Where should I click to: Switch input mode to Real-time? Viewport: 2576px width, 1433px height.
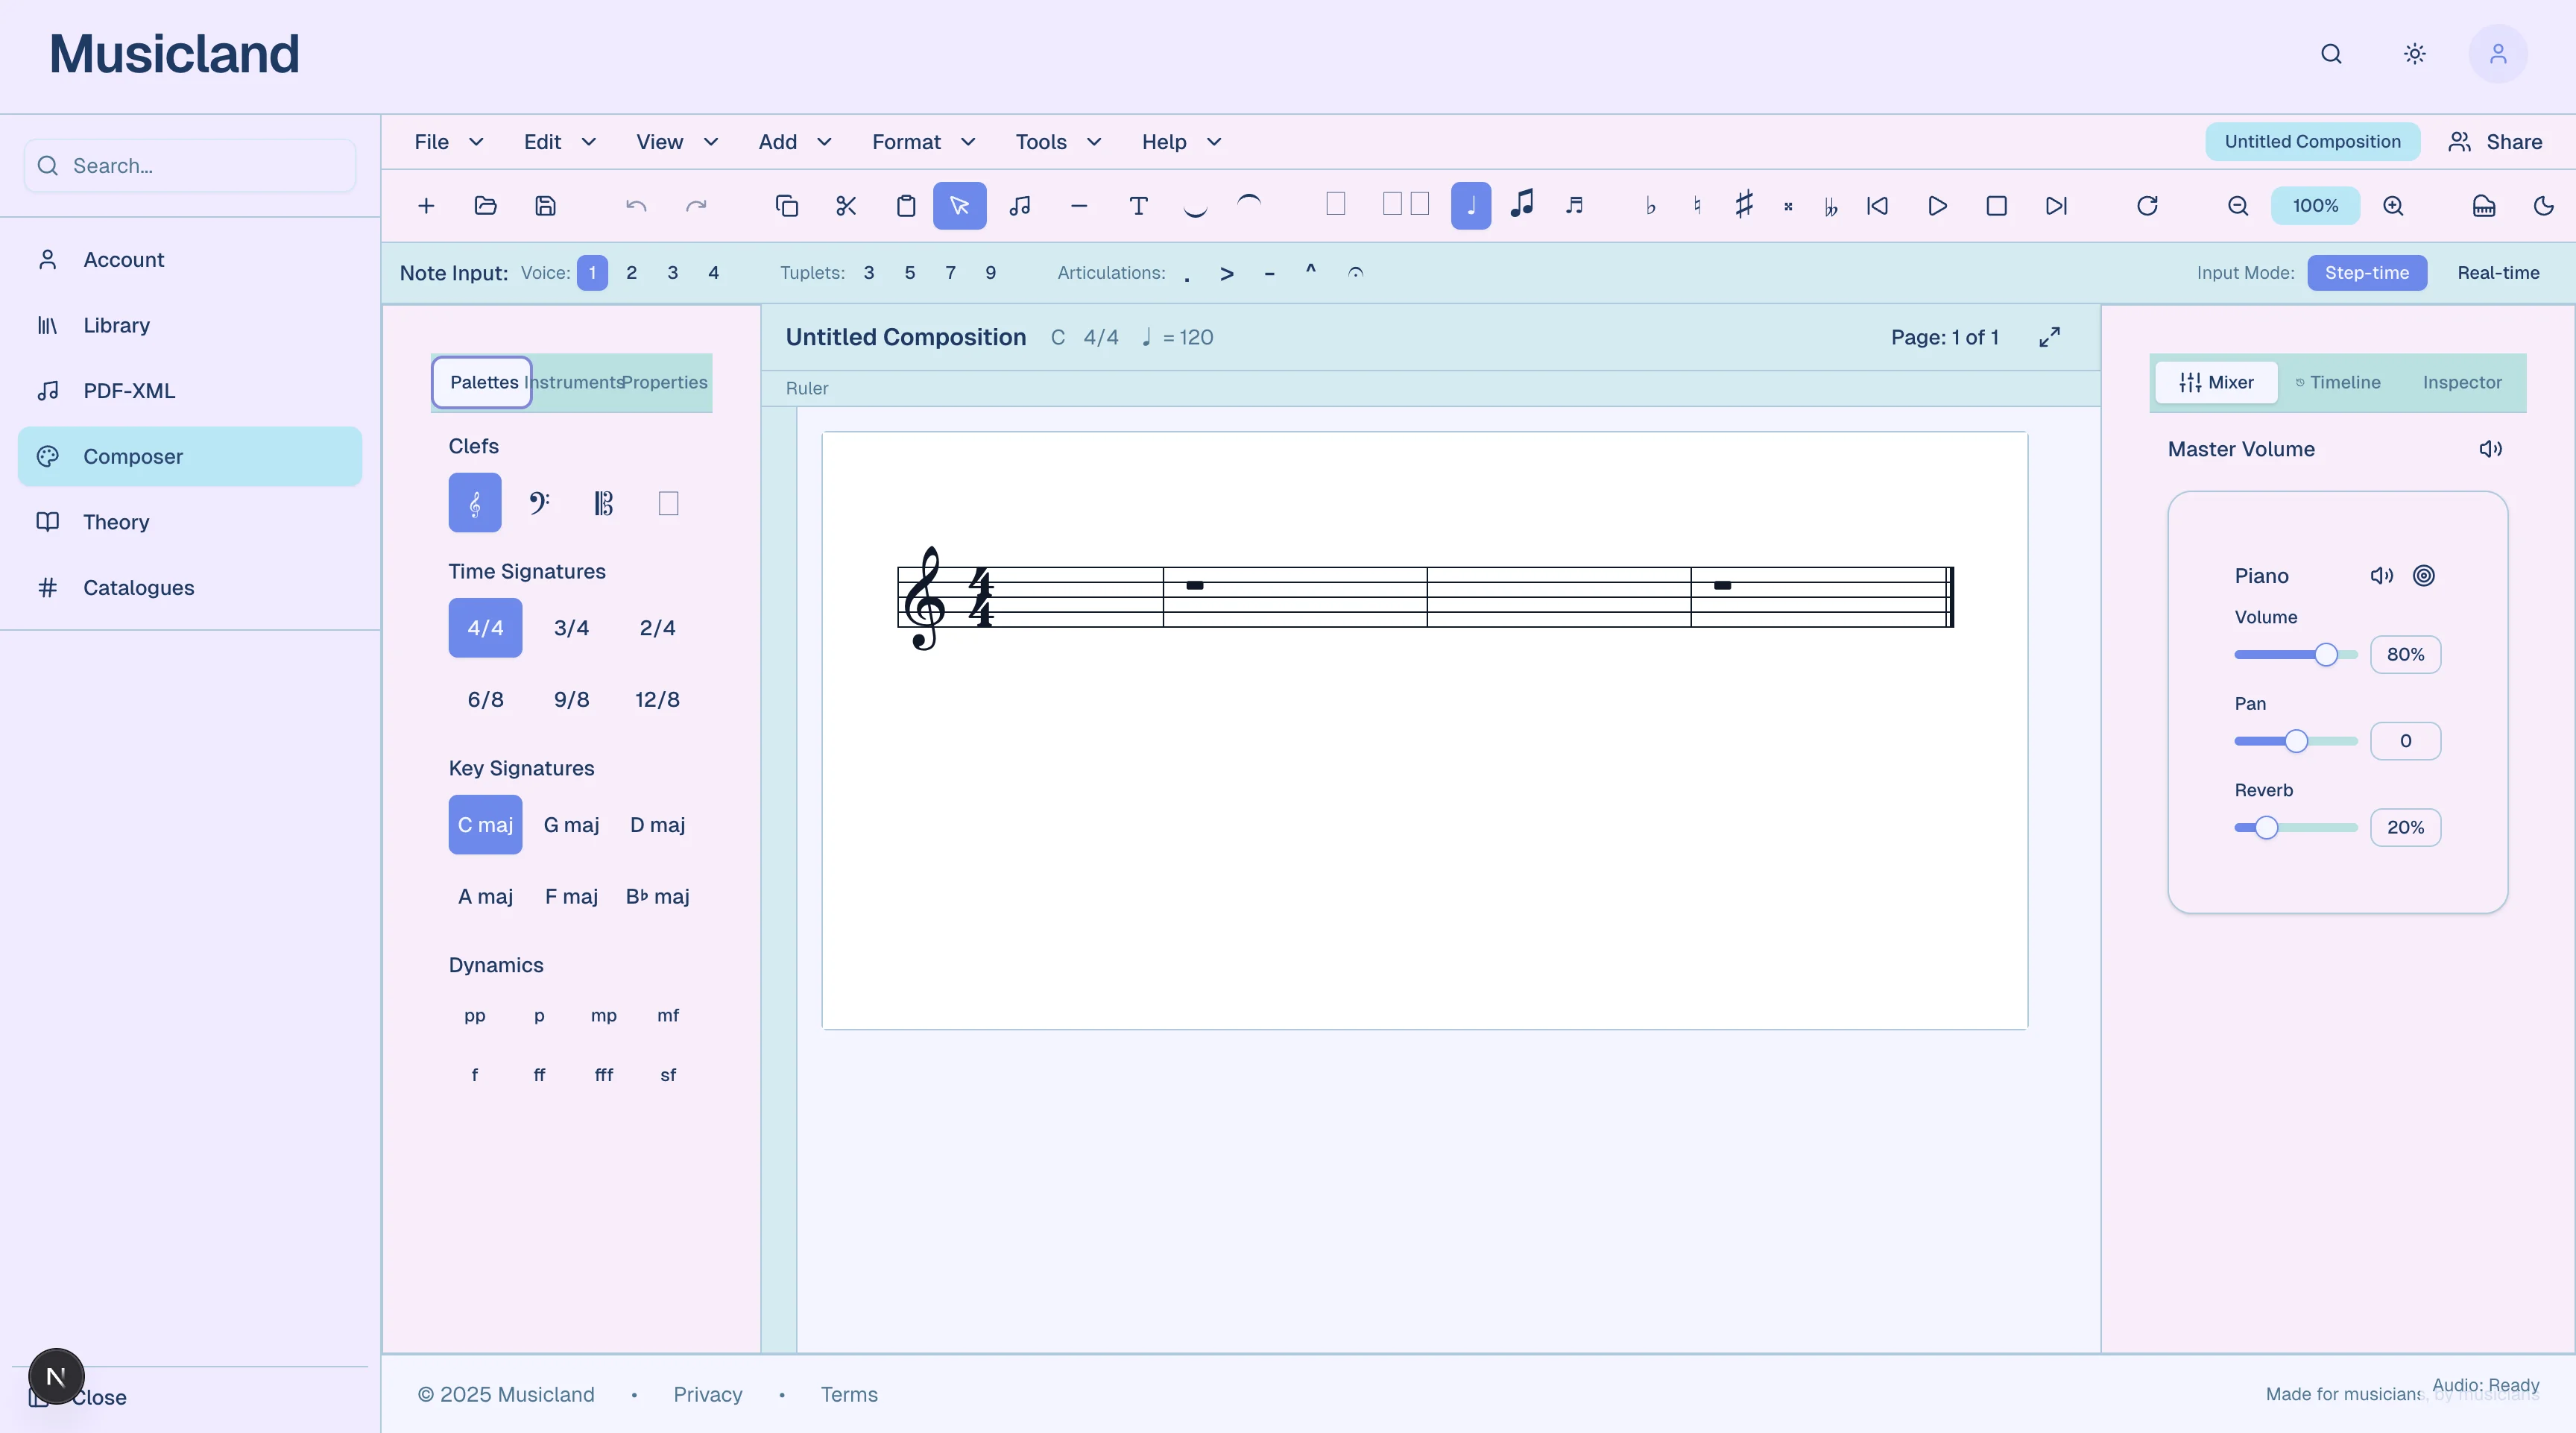[2497, 273]
